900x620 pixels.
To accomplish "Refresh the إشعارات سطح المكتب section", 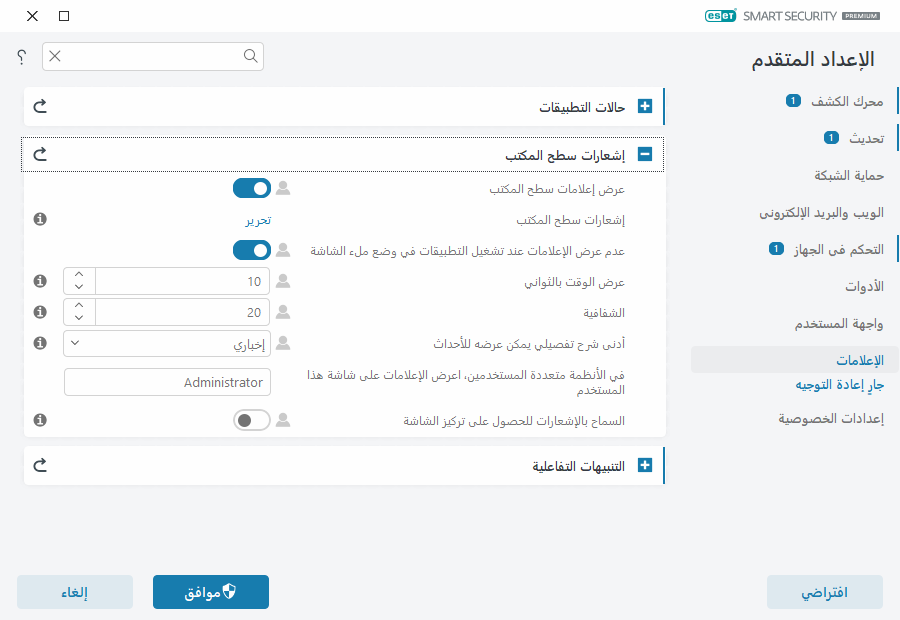I will point(40,155).
